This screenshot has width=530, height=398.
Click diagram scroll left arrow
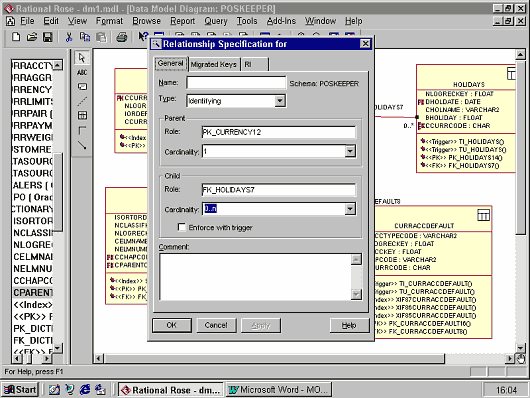(98, 358)
